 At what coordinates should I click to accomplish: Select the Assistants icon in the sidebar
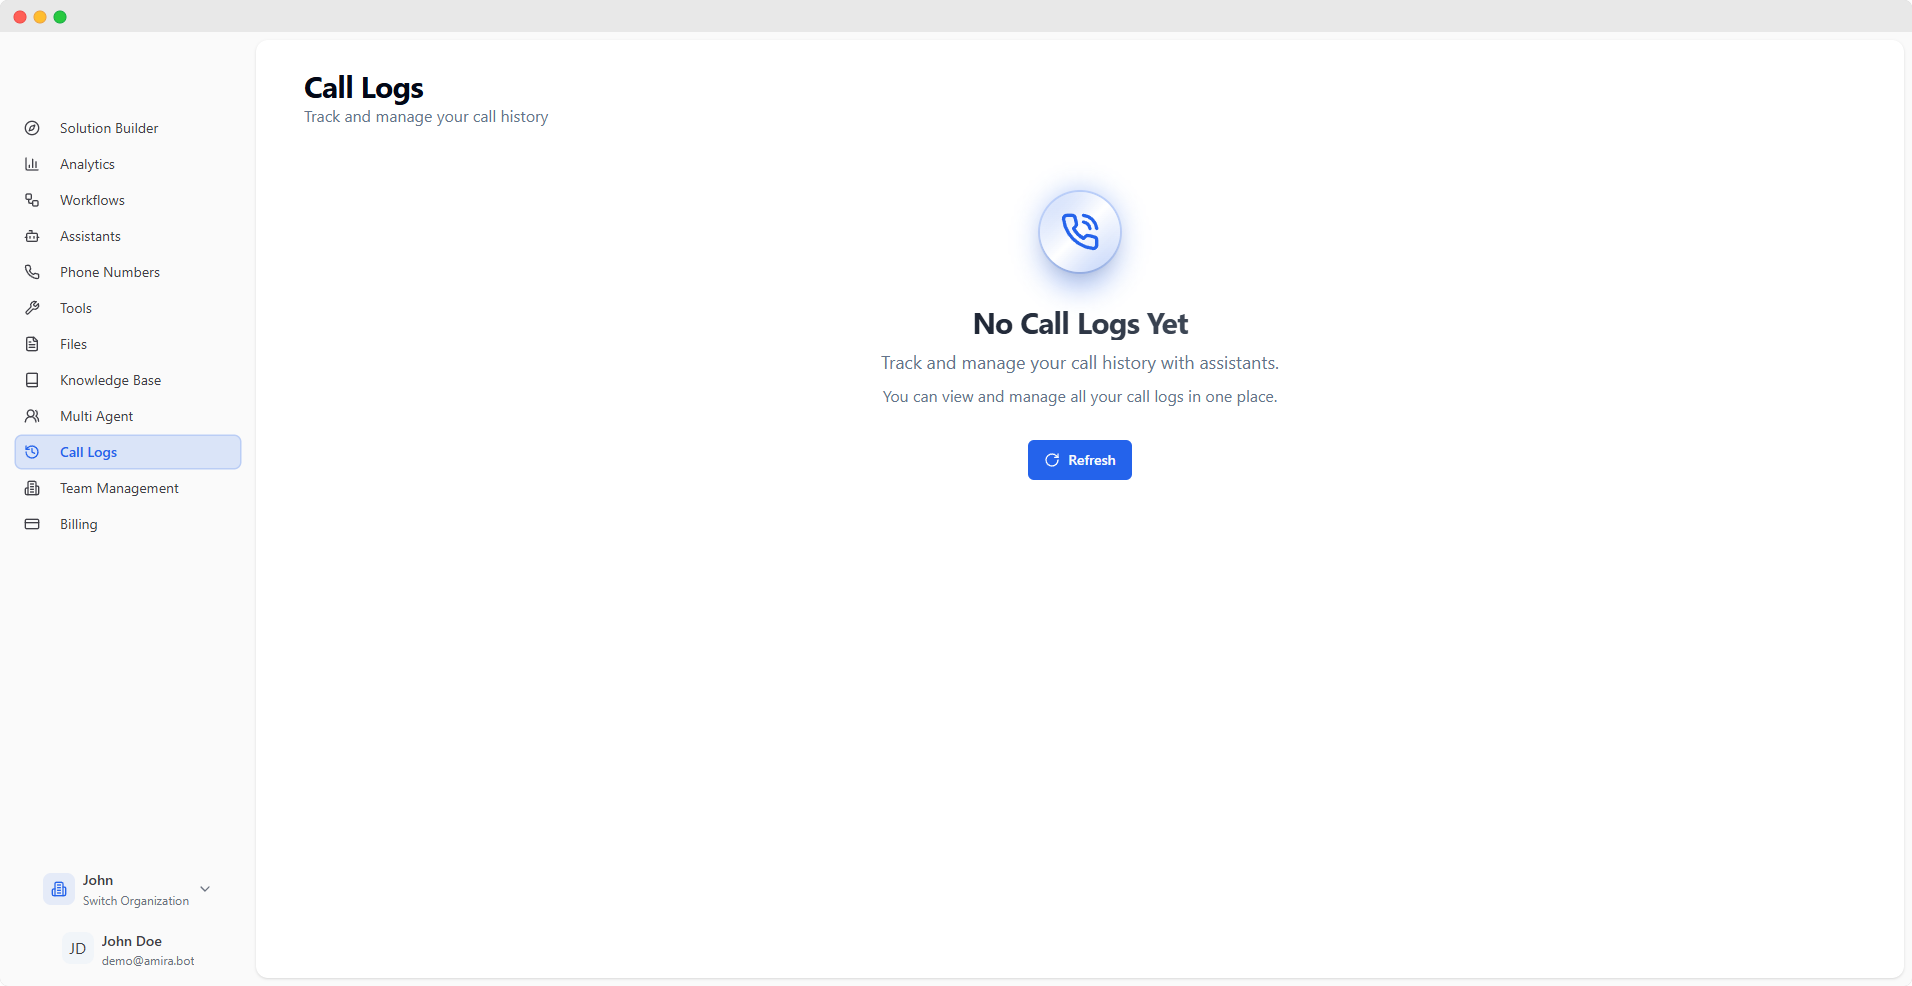33,235
